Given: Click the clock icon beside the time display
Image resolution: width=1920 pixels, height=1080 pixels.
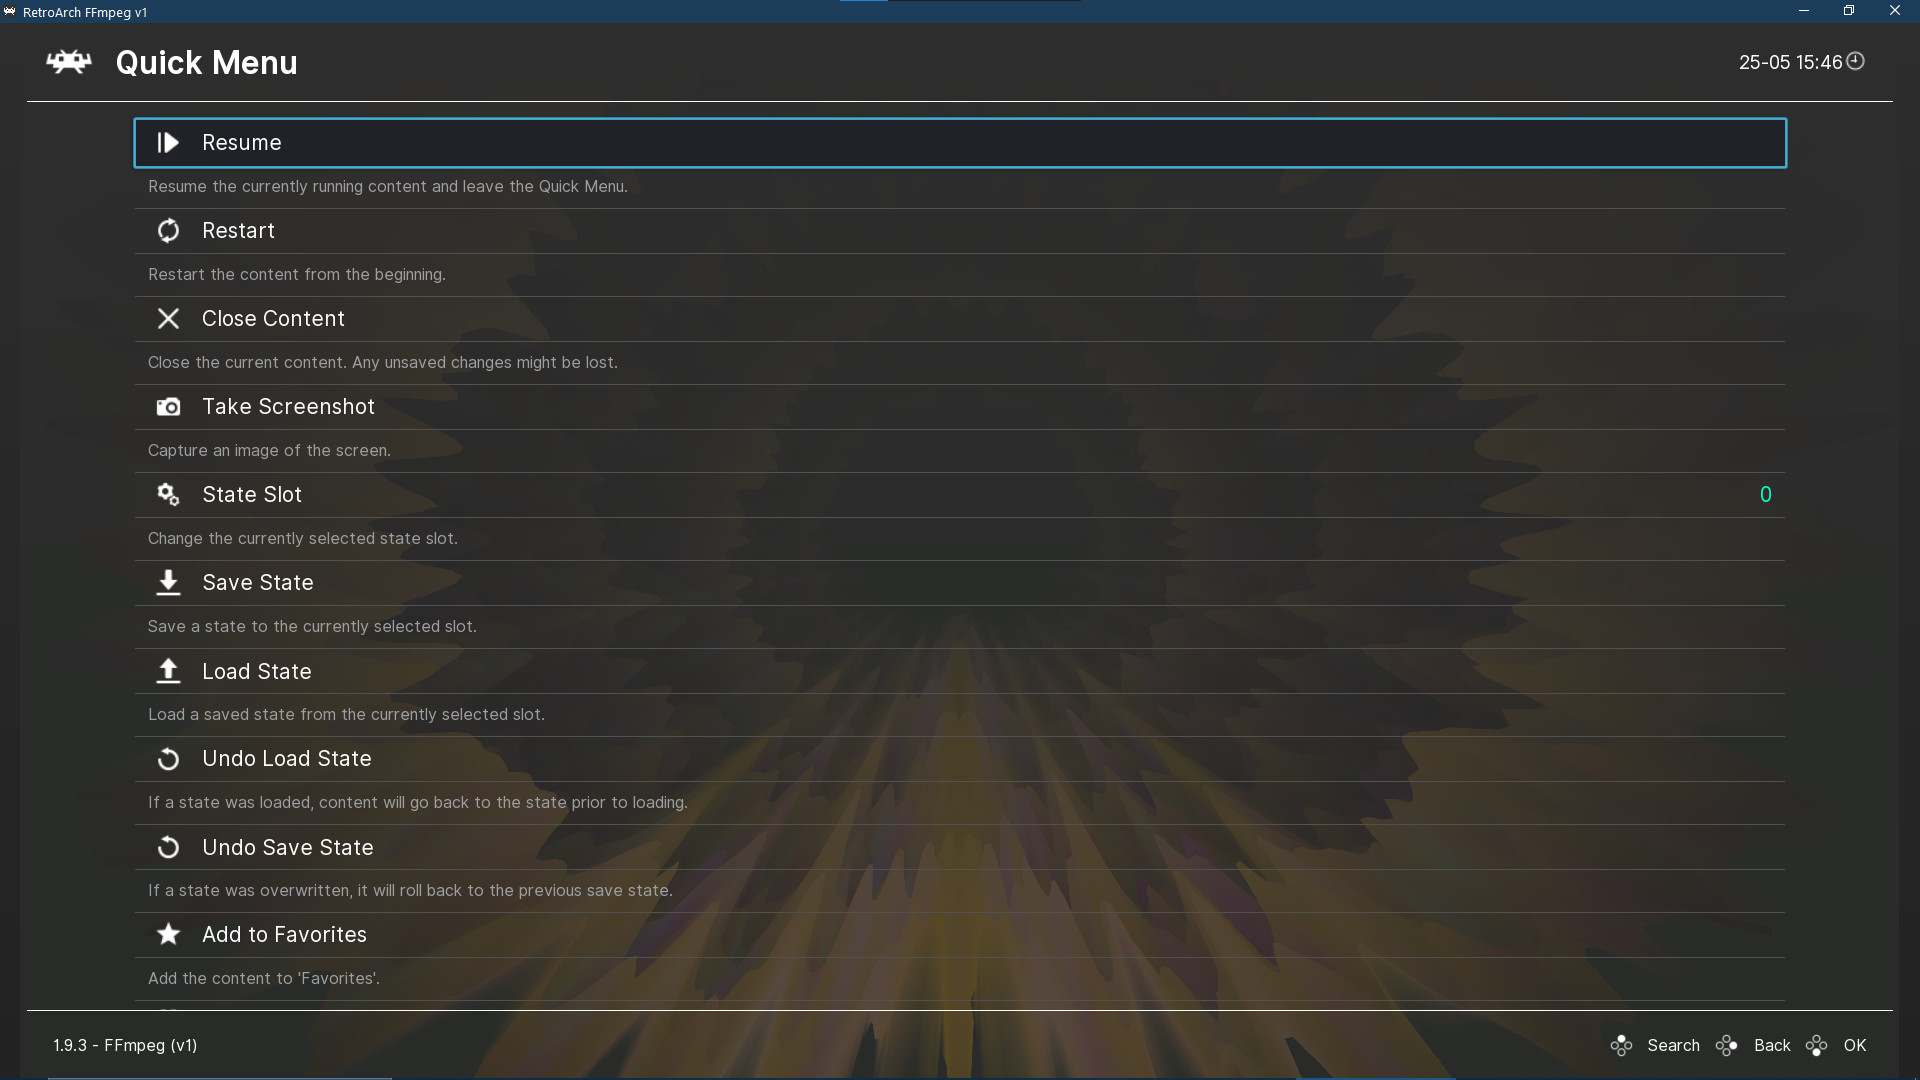Looking at the screenshot, I should tap(1856, 61).
